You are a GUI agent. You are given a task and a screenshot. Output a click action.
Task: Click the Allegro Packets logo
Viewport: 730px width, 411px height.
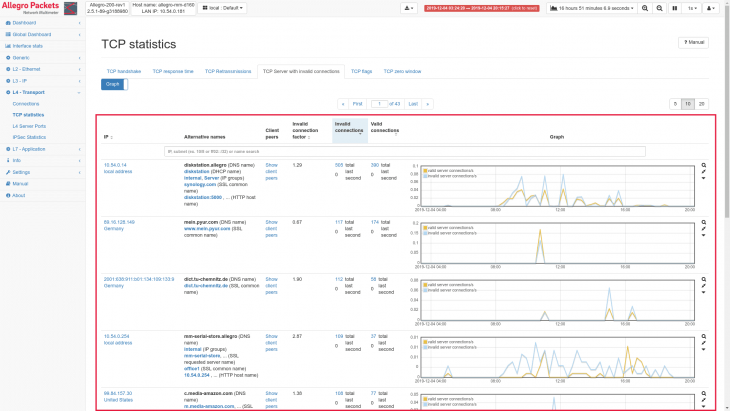coord(32,8)
